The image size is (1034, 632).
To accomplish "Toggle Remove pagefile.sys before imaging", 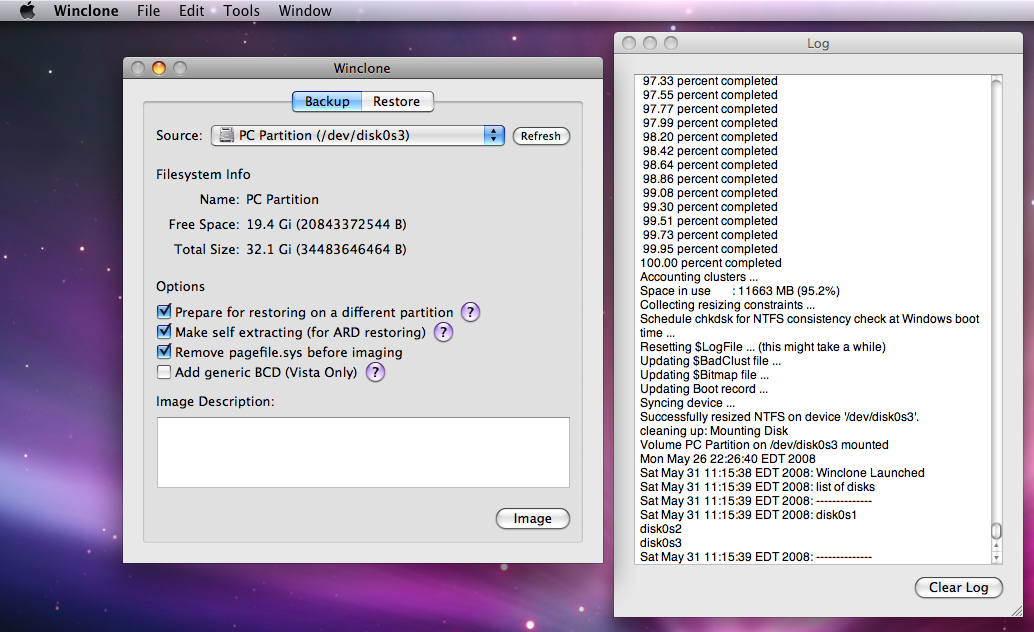I will 164,352.
